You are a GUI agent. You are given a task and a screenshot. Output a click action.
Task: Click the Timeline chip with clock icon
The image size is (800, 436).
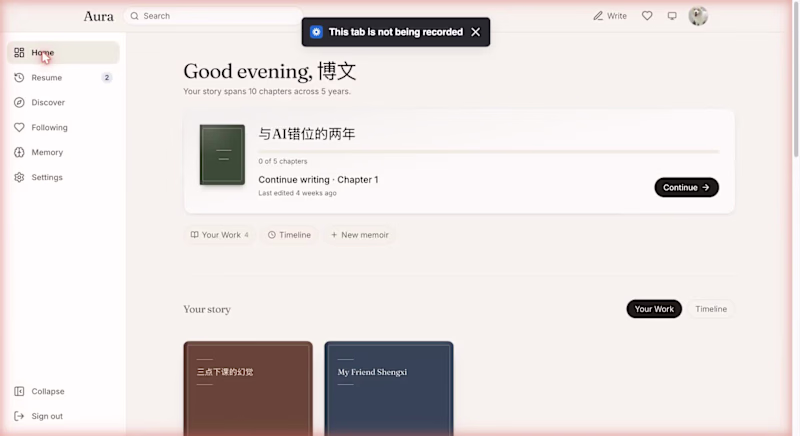click(289, 235)
